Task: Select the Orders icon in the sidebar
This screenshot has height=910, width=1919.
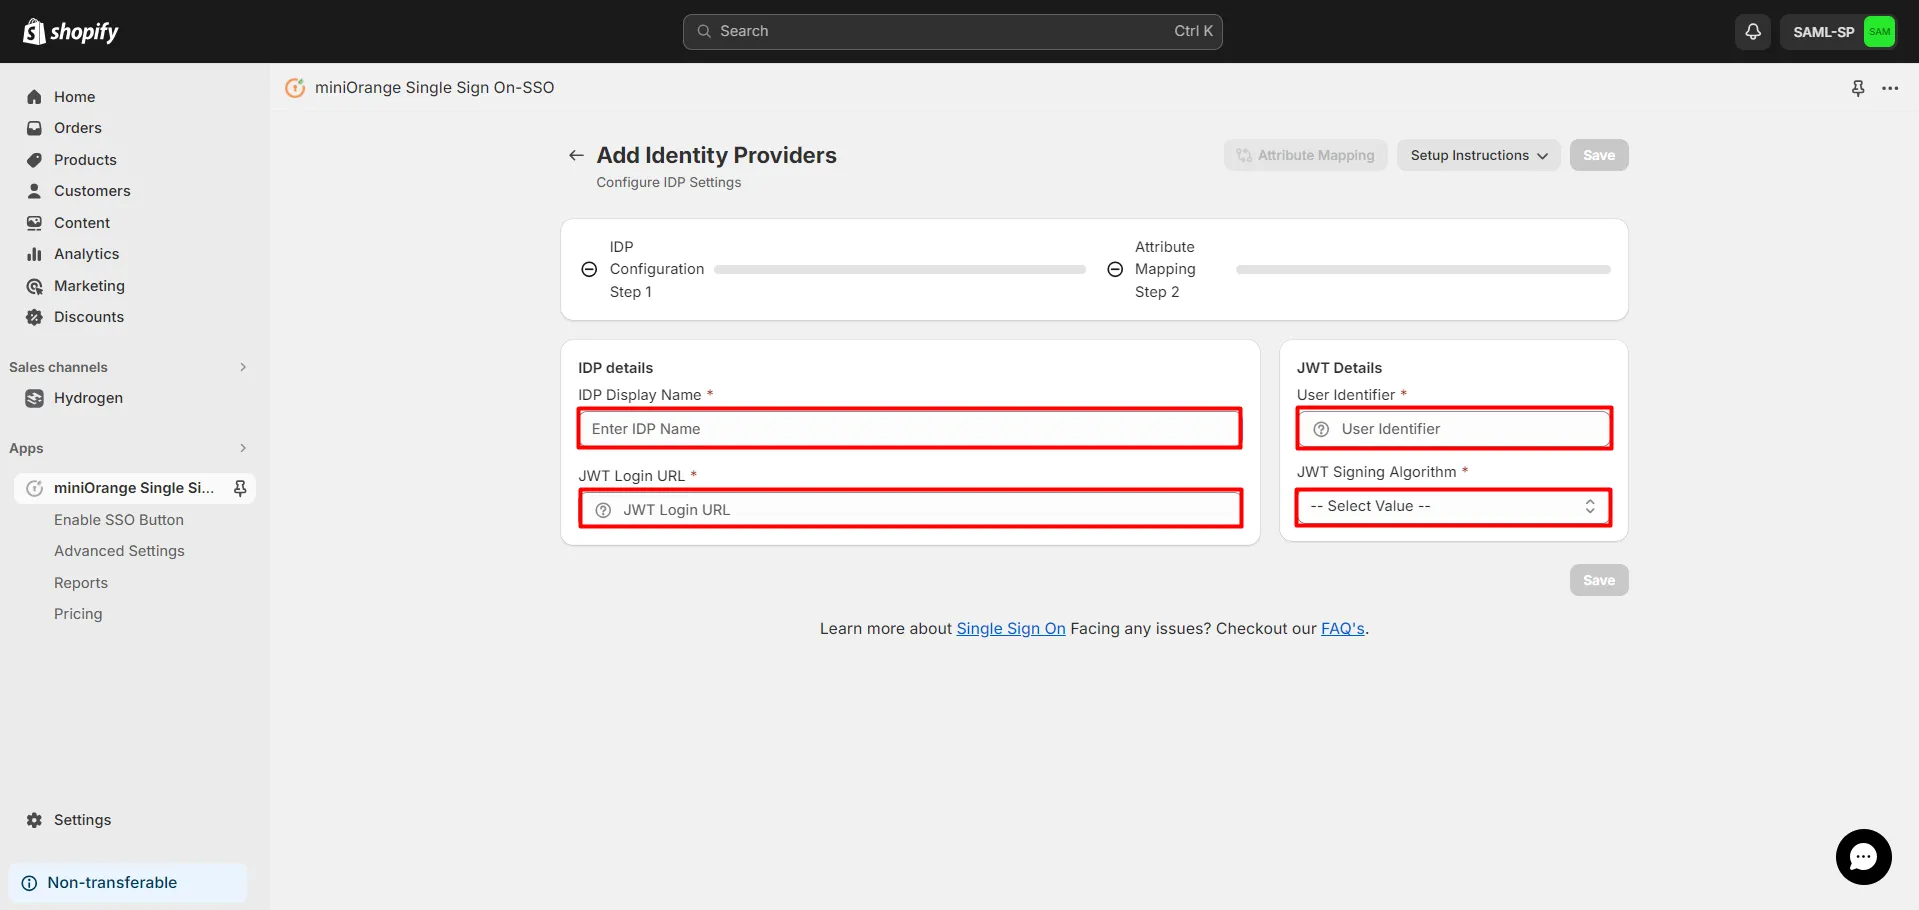Action: (x=35, y=128)
